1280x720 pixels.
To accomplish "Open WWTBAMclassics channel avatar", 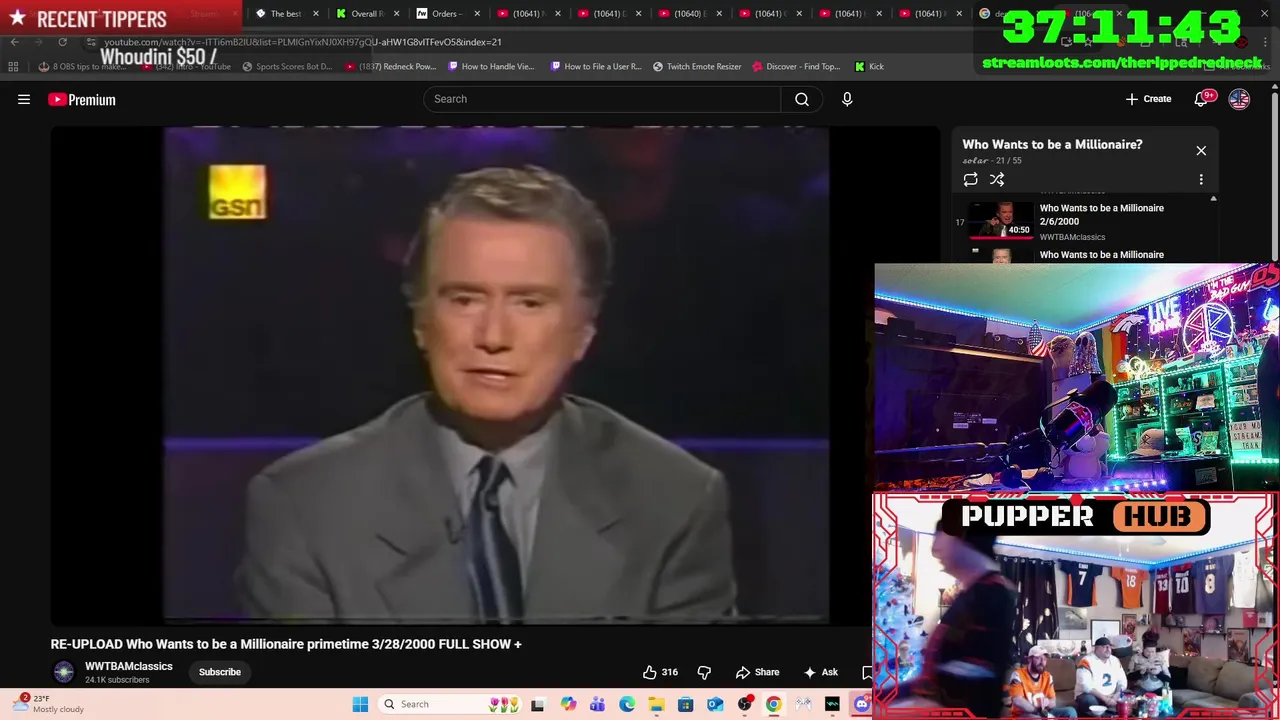I will click(64, 672).
